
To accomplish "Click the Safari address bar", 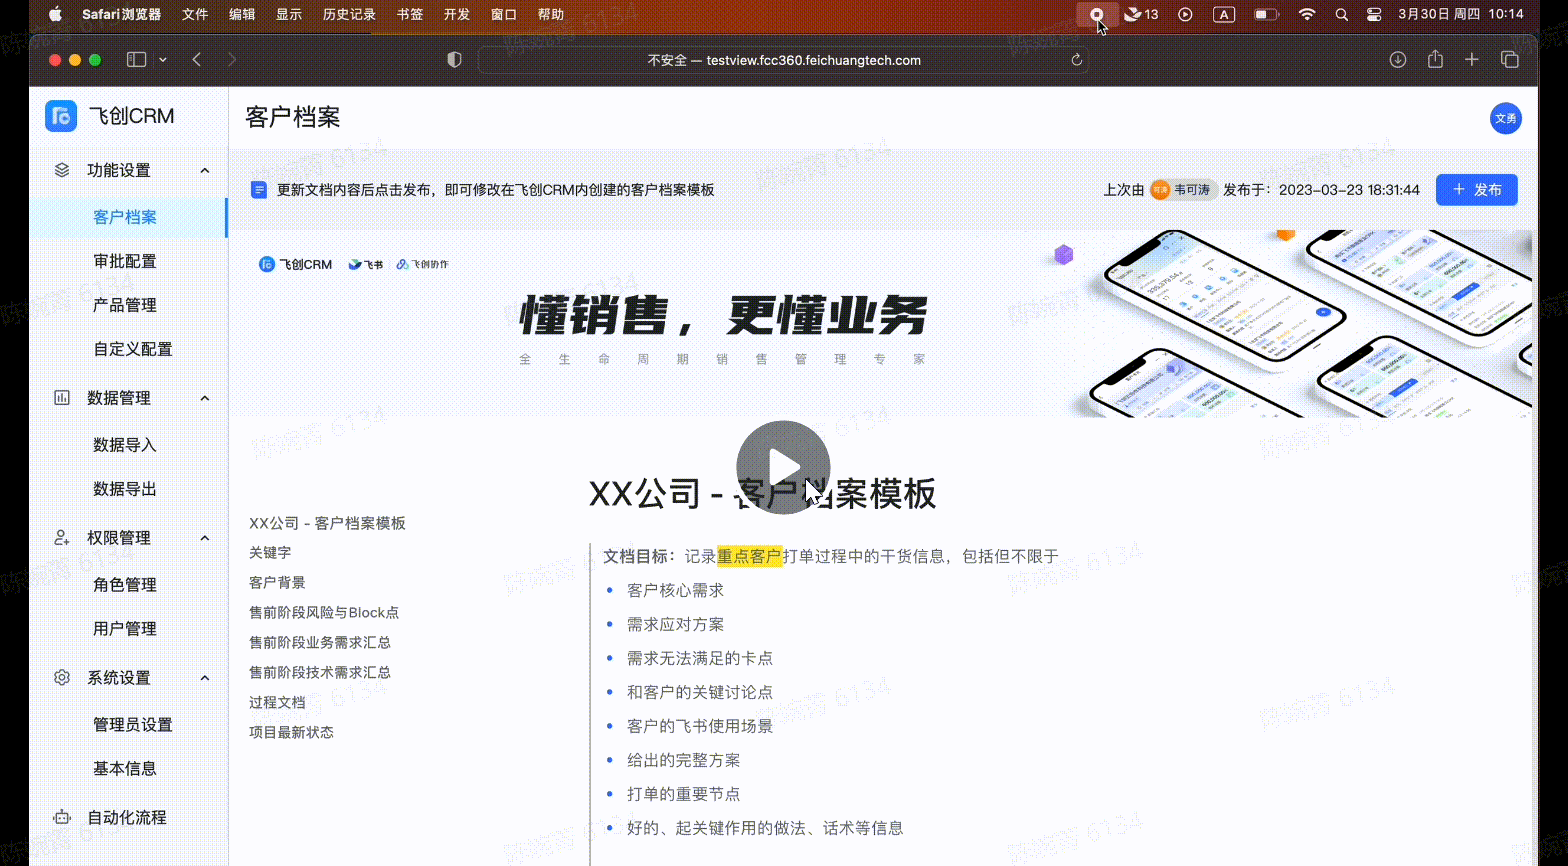I will click(783, 60).
